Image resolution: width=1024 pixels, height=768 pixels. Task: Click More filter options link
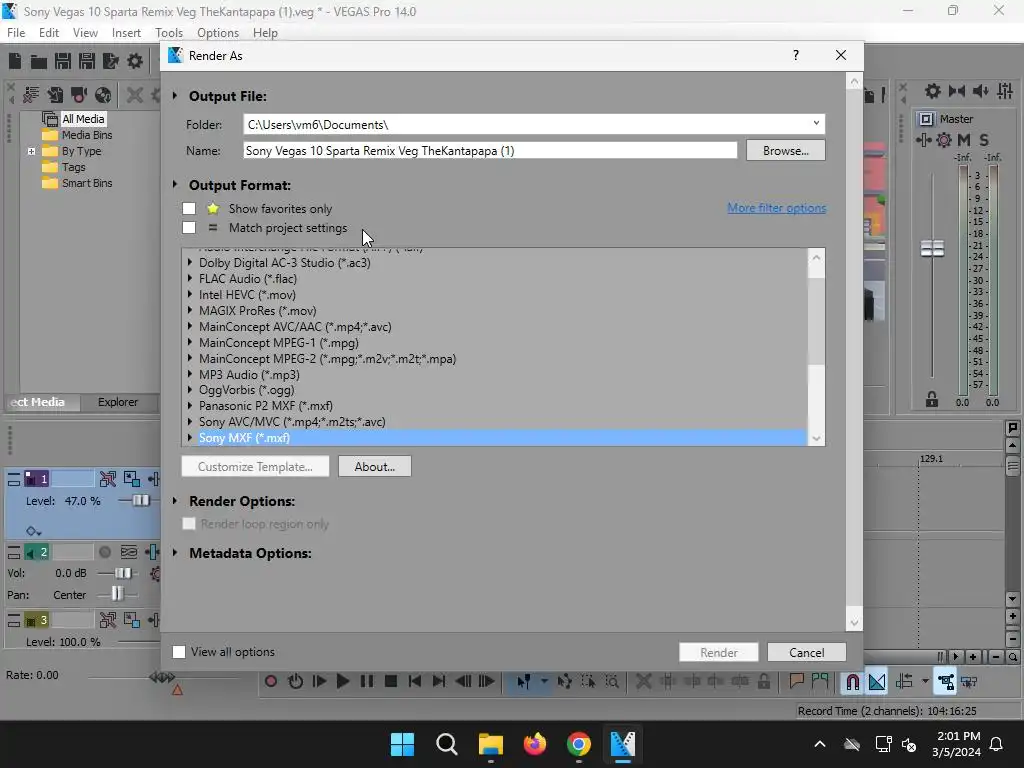(x=776, y=208)
